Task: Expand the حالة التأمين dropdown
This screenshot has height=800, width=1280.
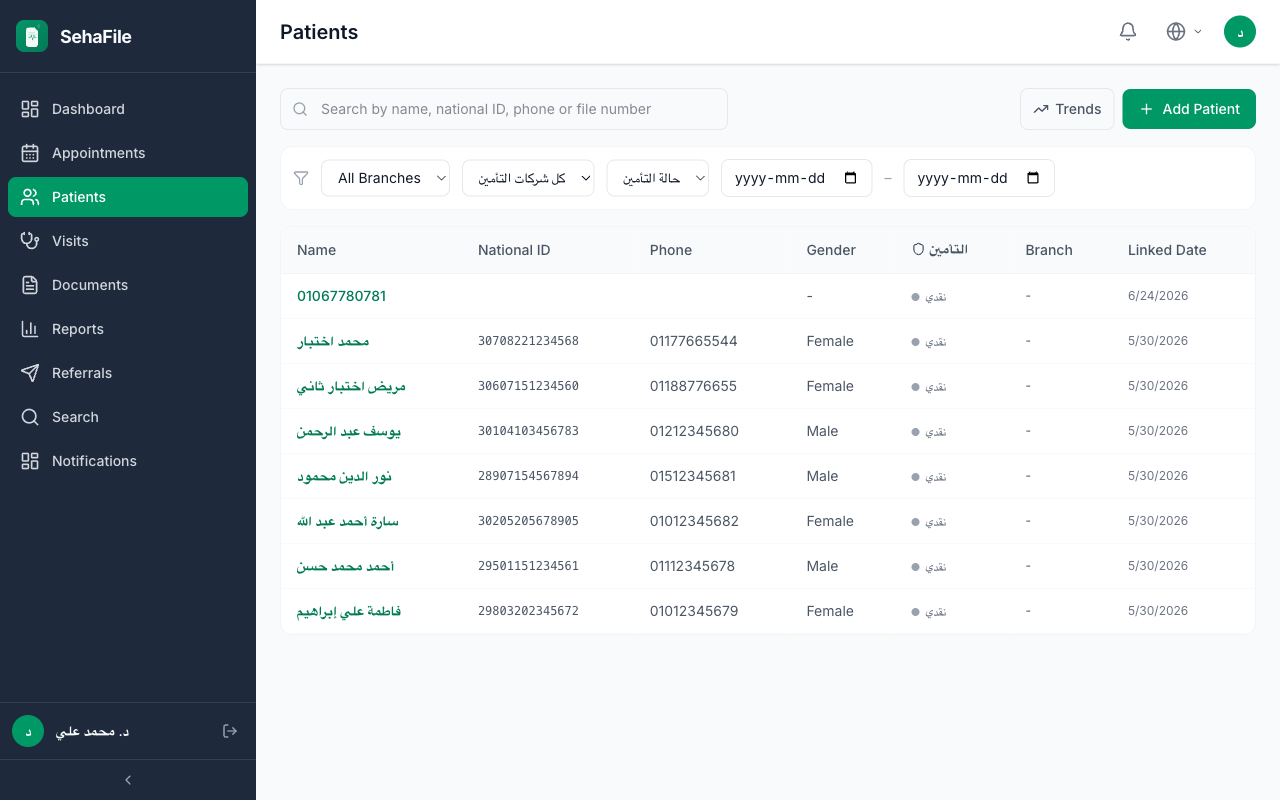Action: pyautogui.click(x=658, y=178)
